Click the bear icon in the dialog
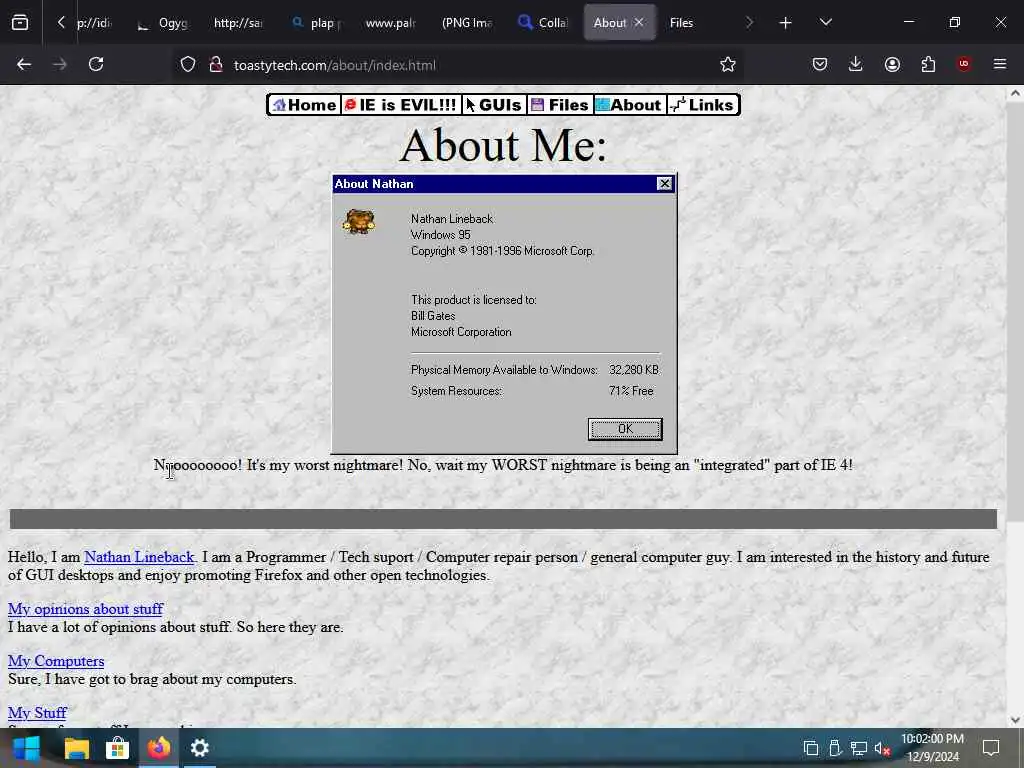Viewport: 1024px width, 768px height. pos(359,222)
